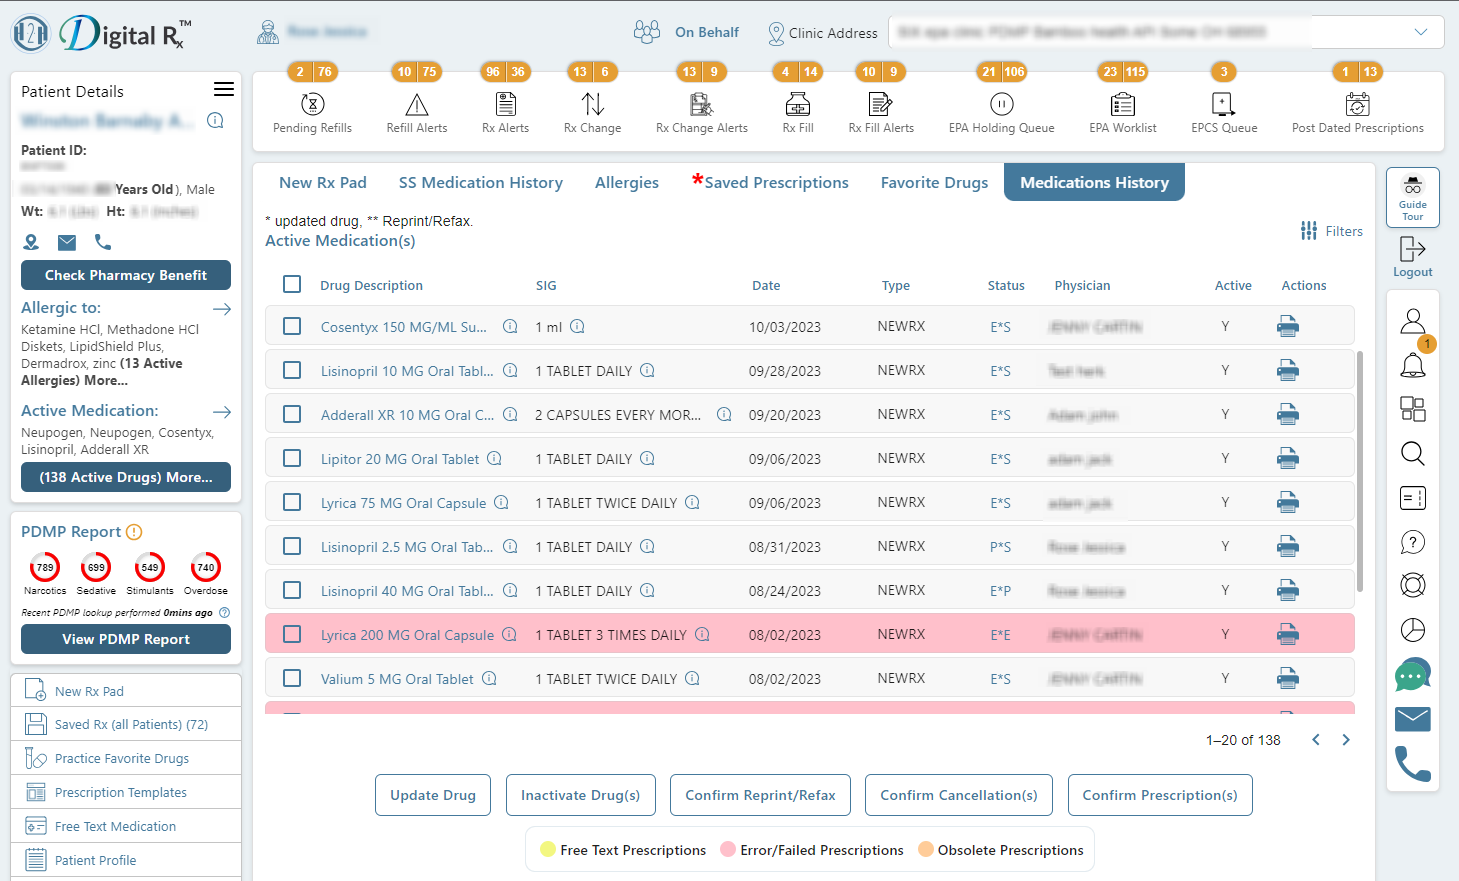Open the chat bubble icon in right sidebar
This screenshot has height=881, width=1459.
pos(1412,675)
